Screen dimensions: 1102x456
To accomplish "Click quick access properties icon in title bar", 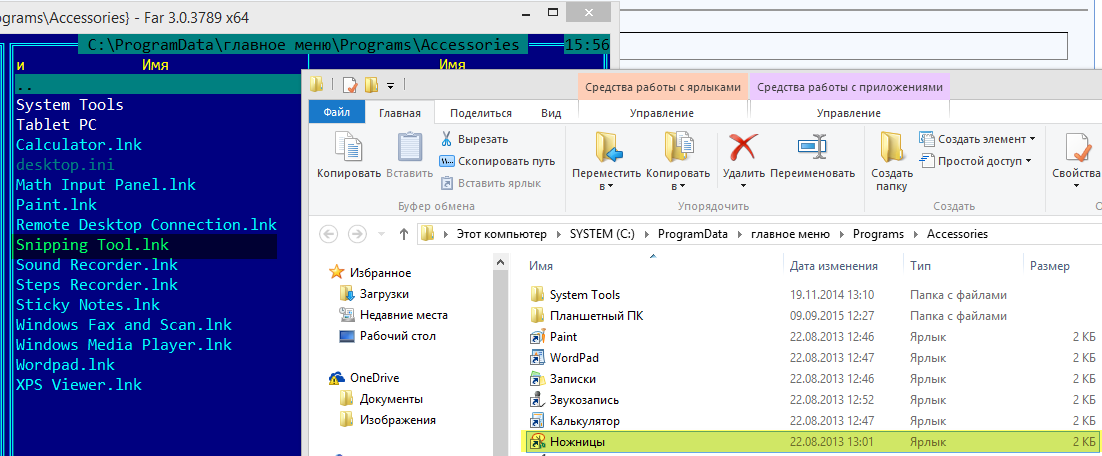I will 351,86.
